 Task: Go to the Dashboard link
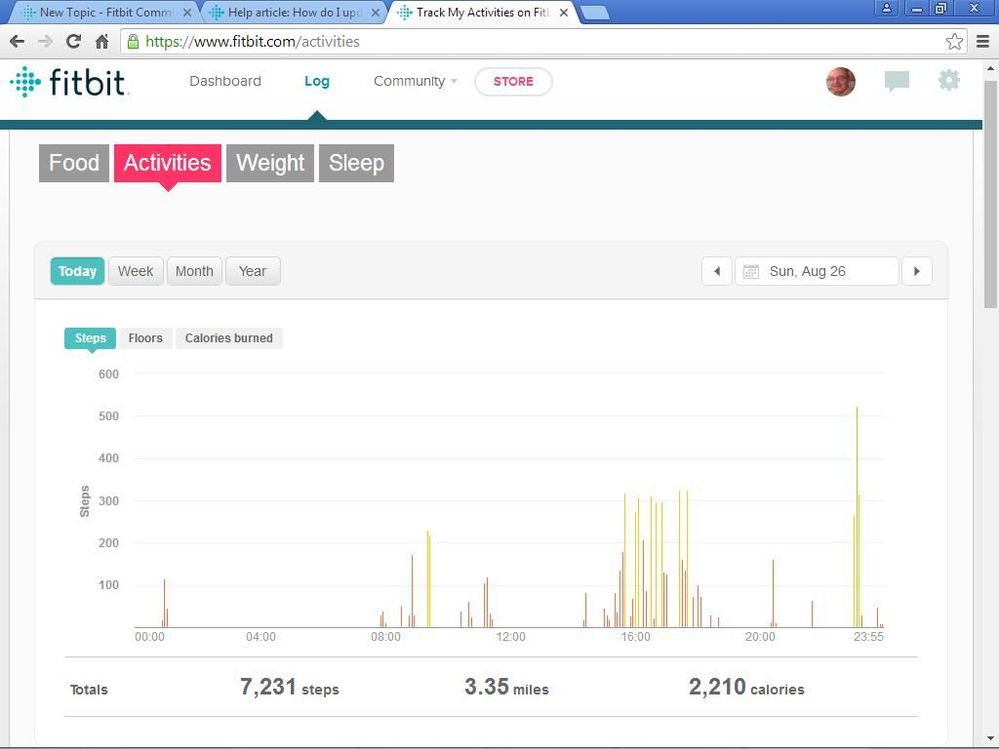[x=225, y=81]
